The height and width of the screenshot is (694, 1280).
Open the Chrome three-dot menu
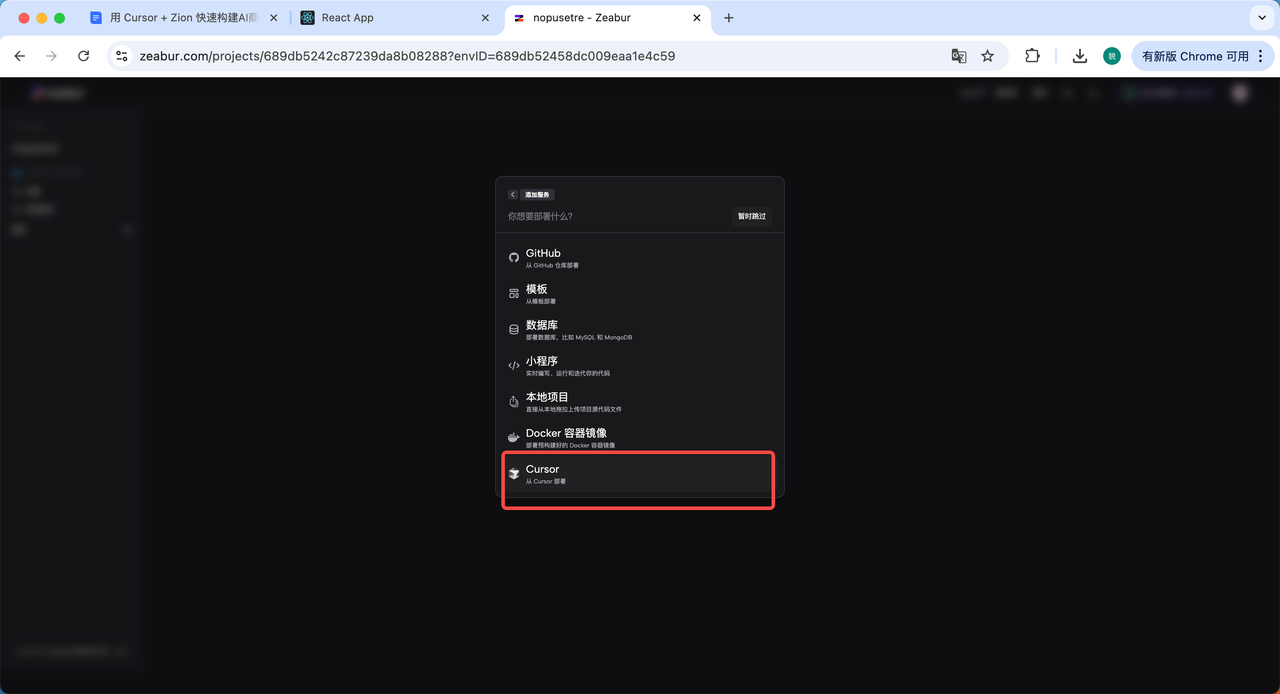coord(1262,56)
